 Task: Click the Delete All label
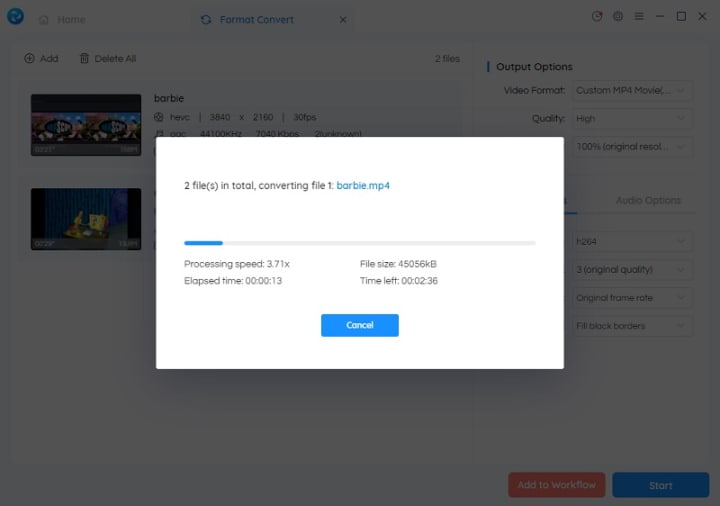click(115, 58)
